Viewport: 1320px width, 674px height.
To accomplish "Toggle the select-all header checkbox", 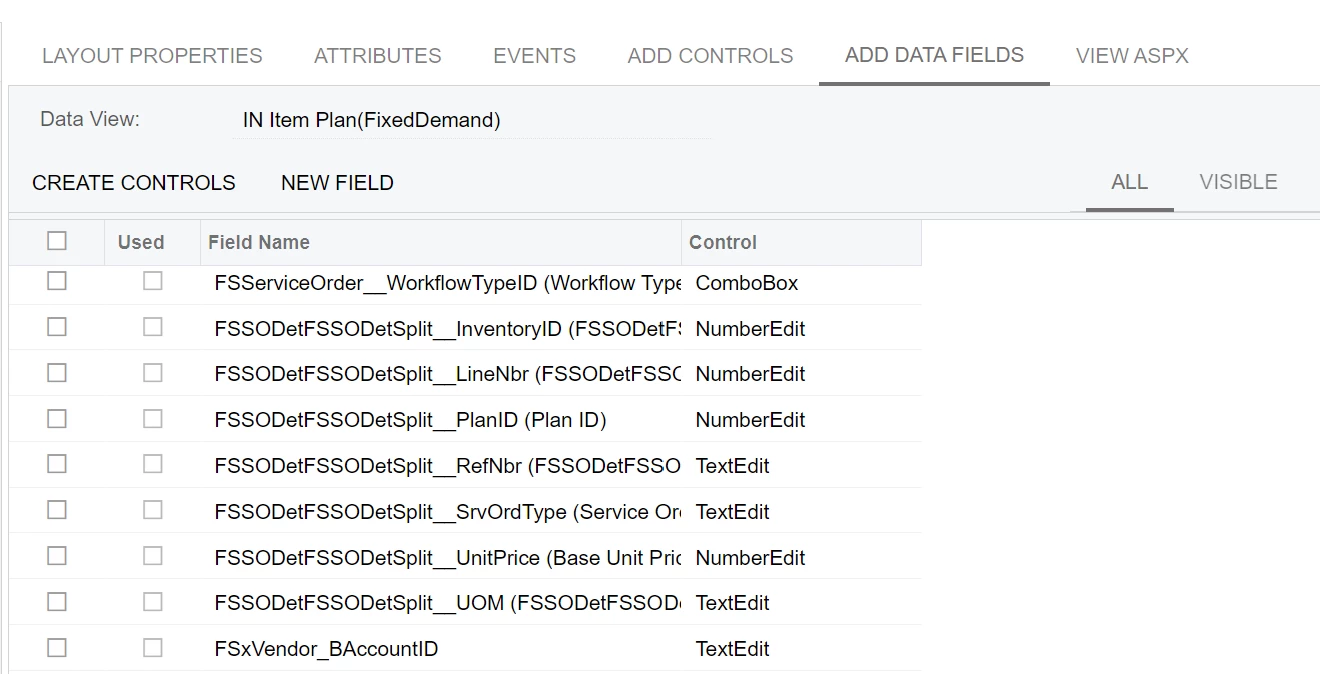I will click(x=57, y=241).
